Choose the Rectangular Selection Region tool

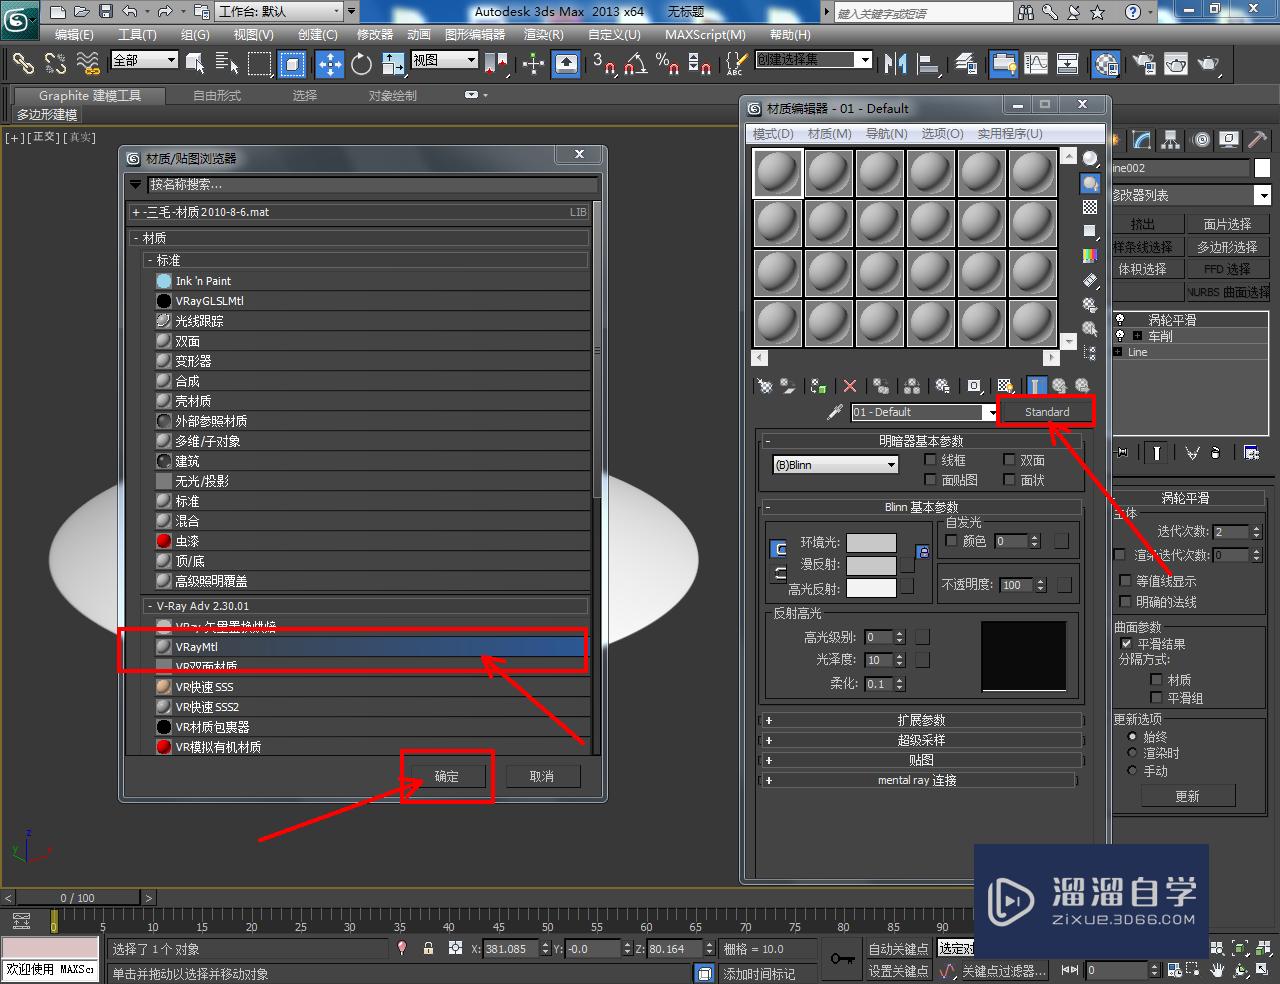[x=260, y=64]
